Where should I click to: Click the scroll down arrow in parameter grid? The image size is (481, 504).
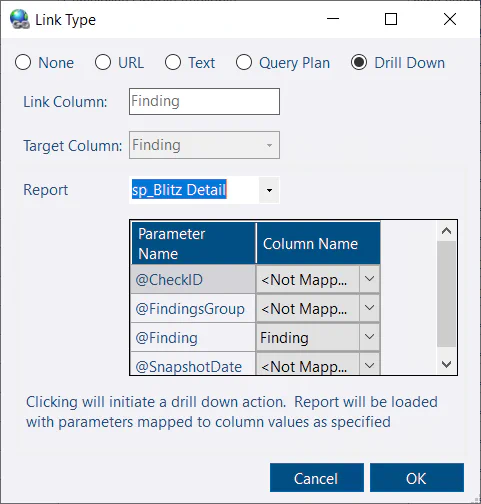pyautogui.click(x=446, y=364)
